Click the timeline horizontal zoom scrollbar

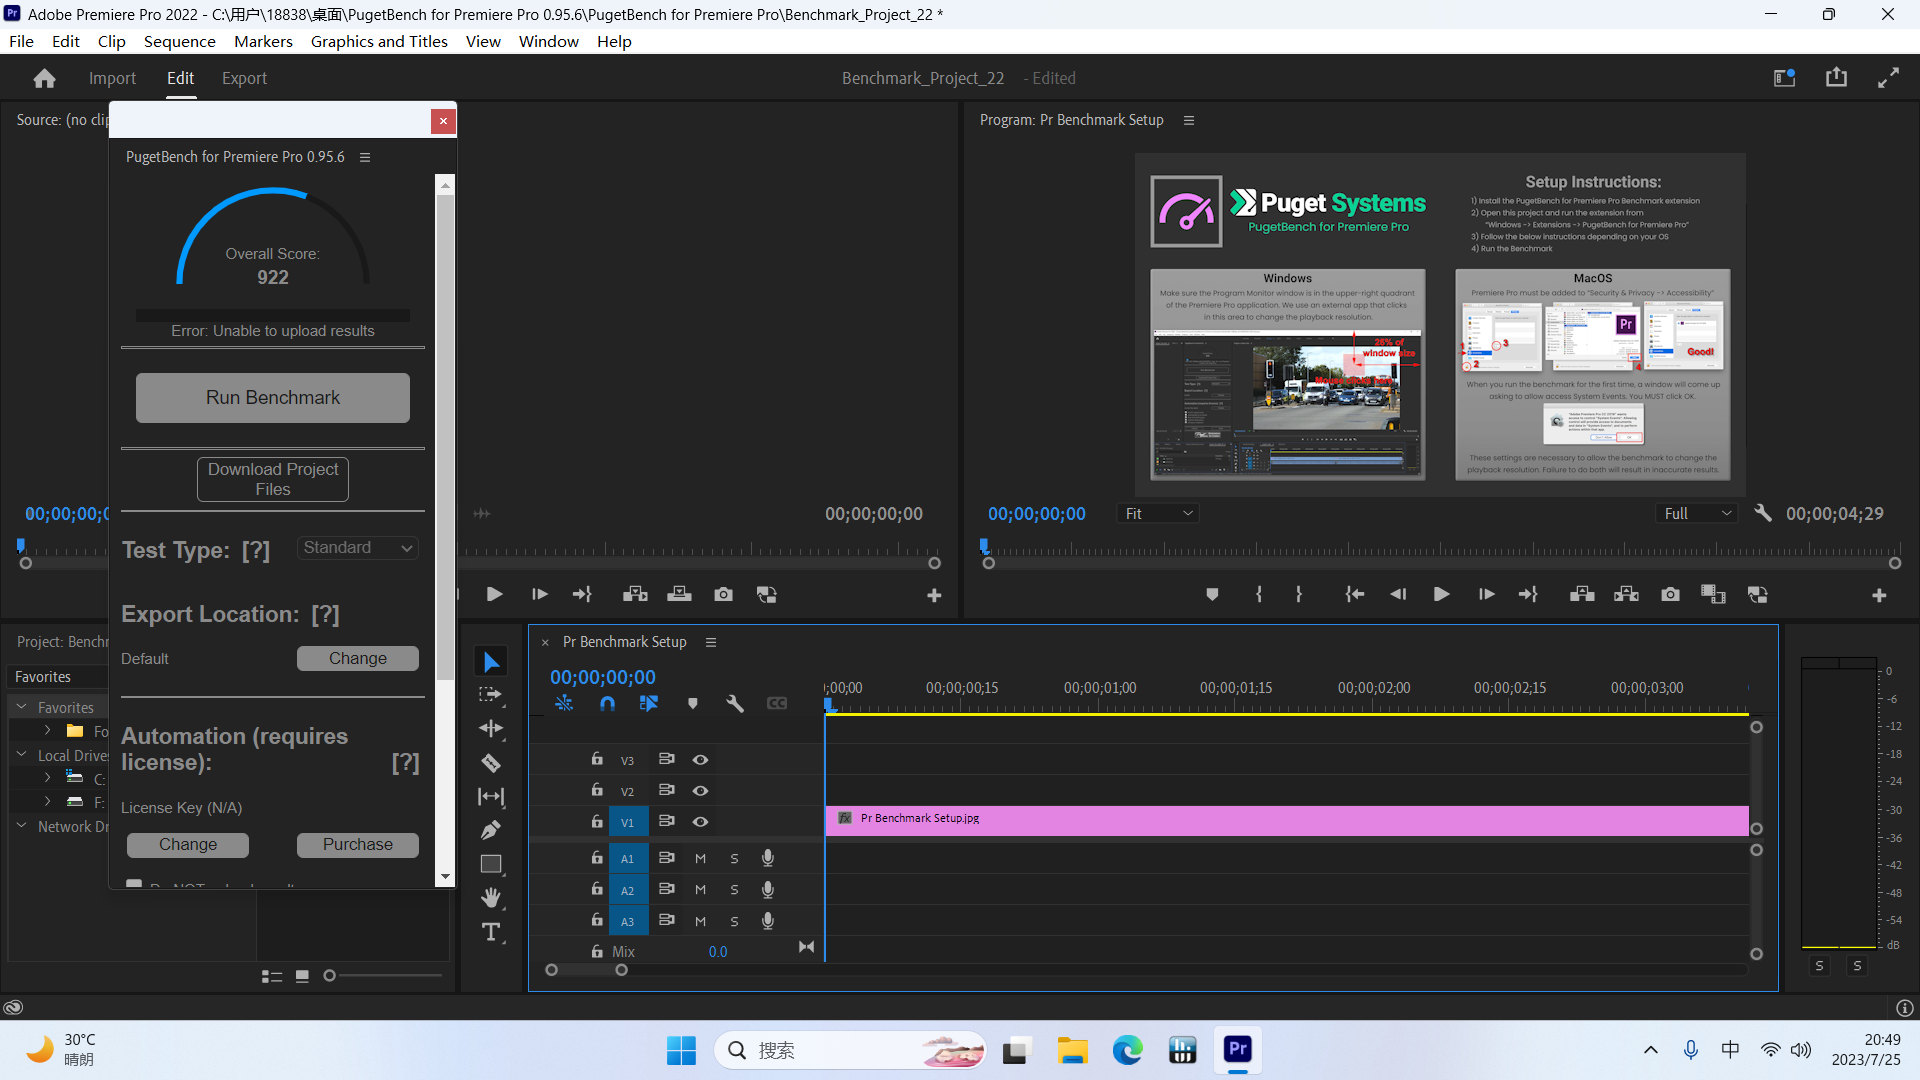click(x=586, y=970)
